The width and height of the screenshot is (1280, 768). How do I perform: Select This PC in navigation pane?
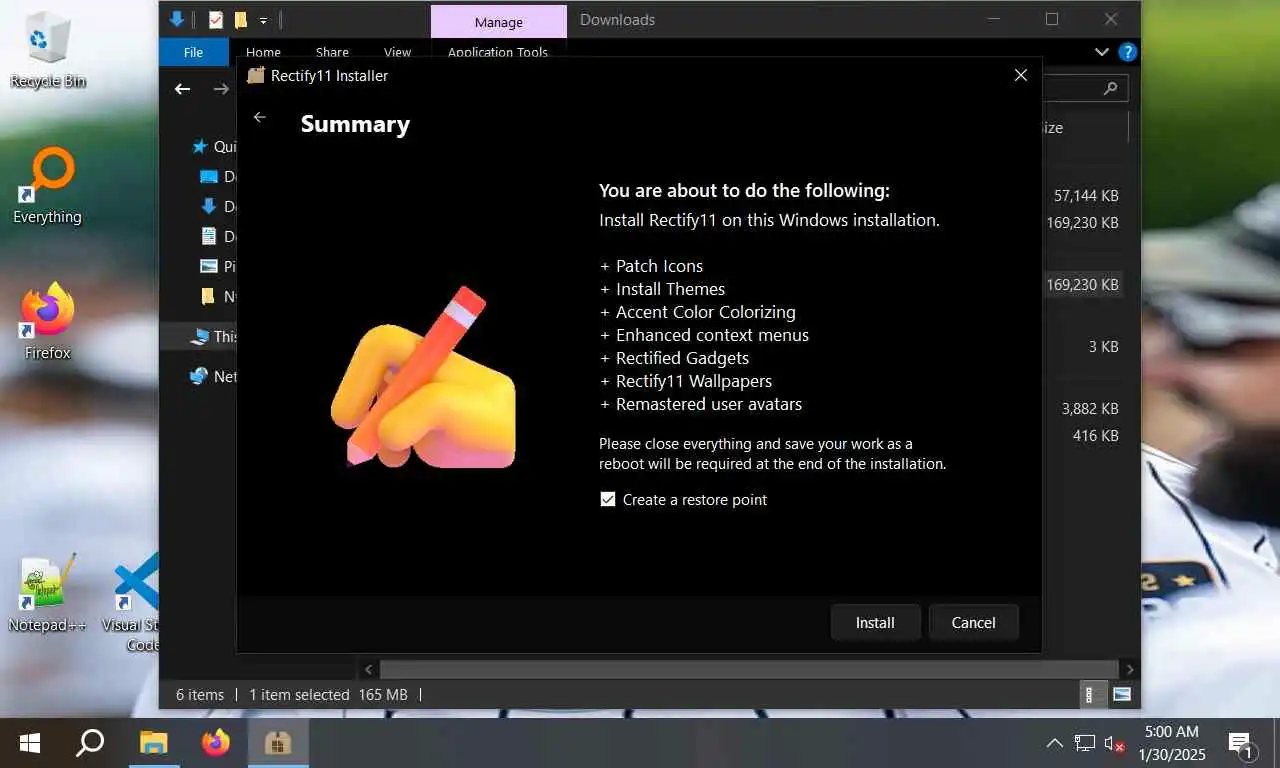(199, 337)
